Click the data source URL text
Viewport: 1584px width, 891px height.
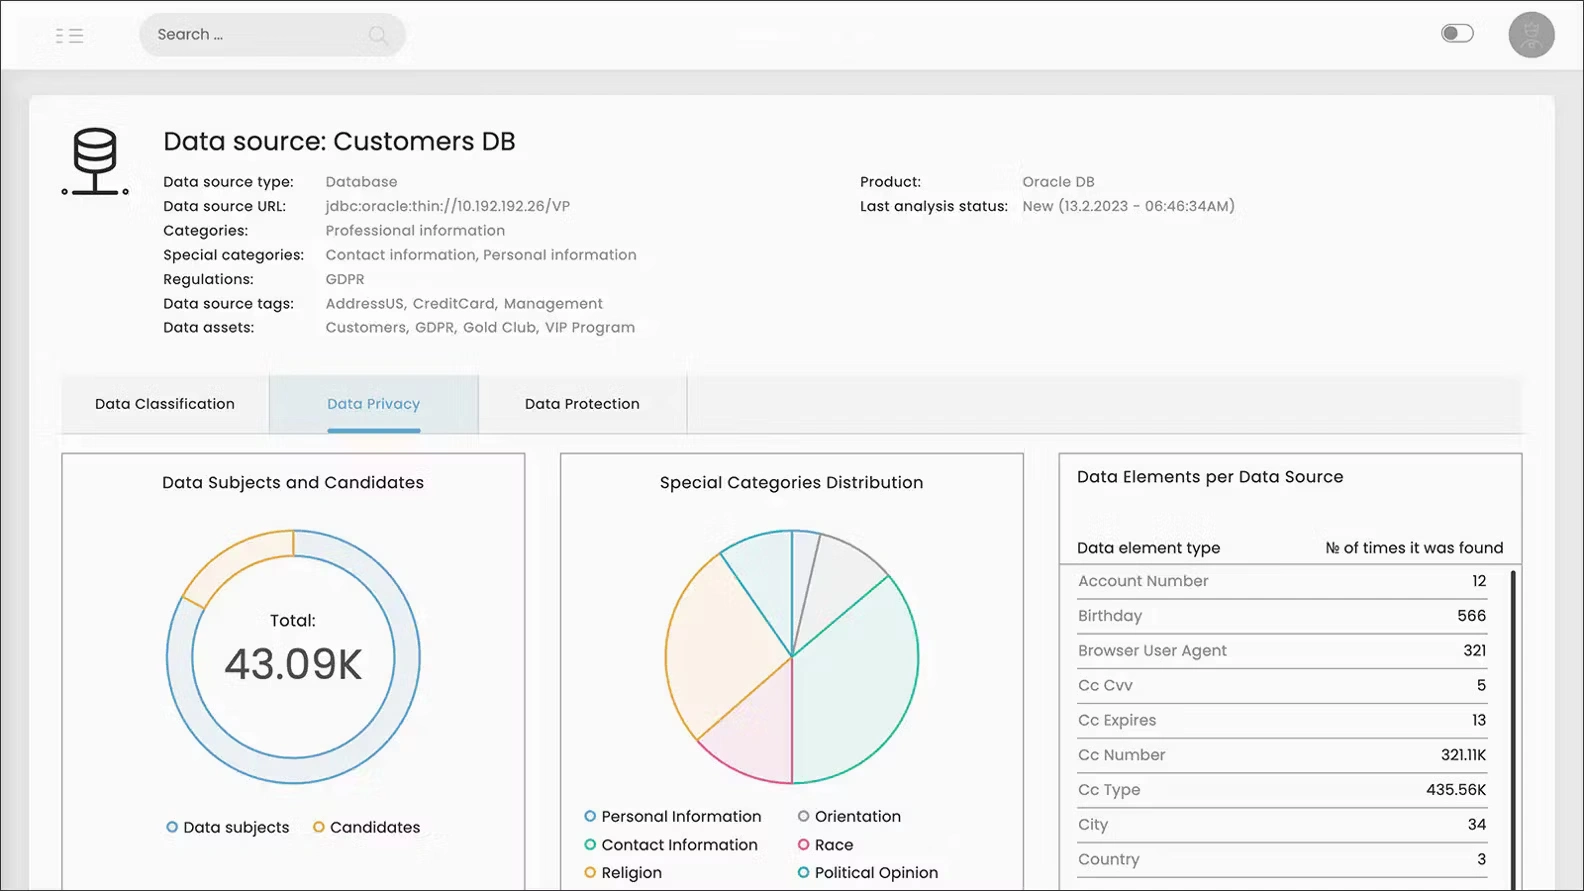click(447, 206)
